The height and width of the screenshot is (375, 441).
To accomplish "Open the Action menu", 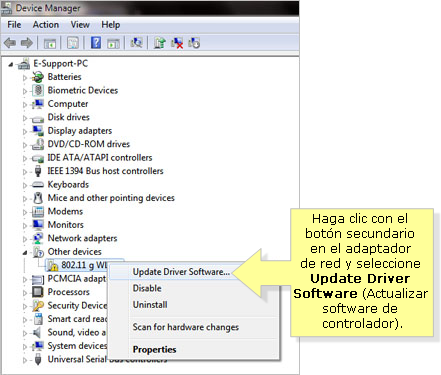I will coord(46,25).
